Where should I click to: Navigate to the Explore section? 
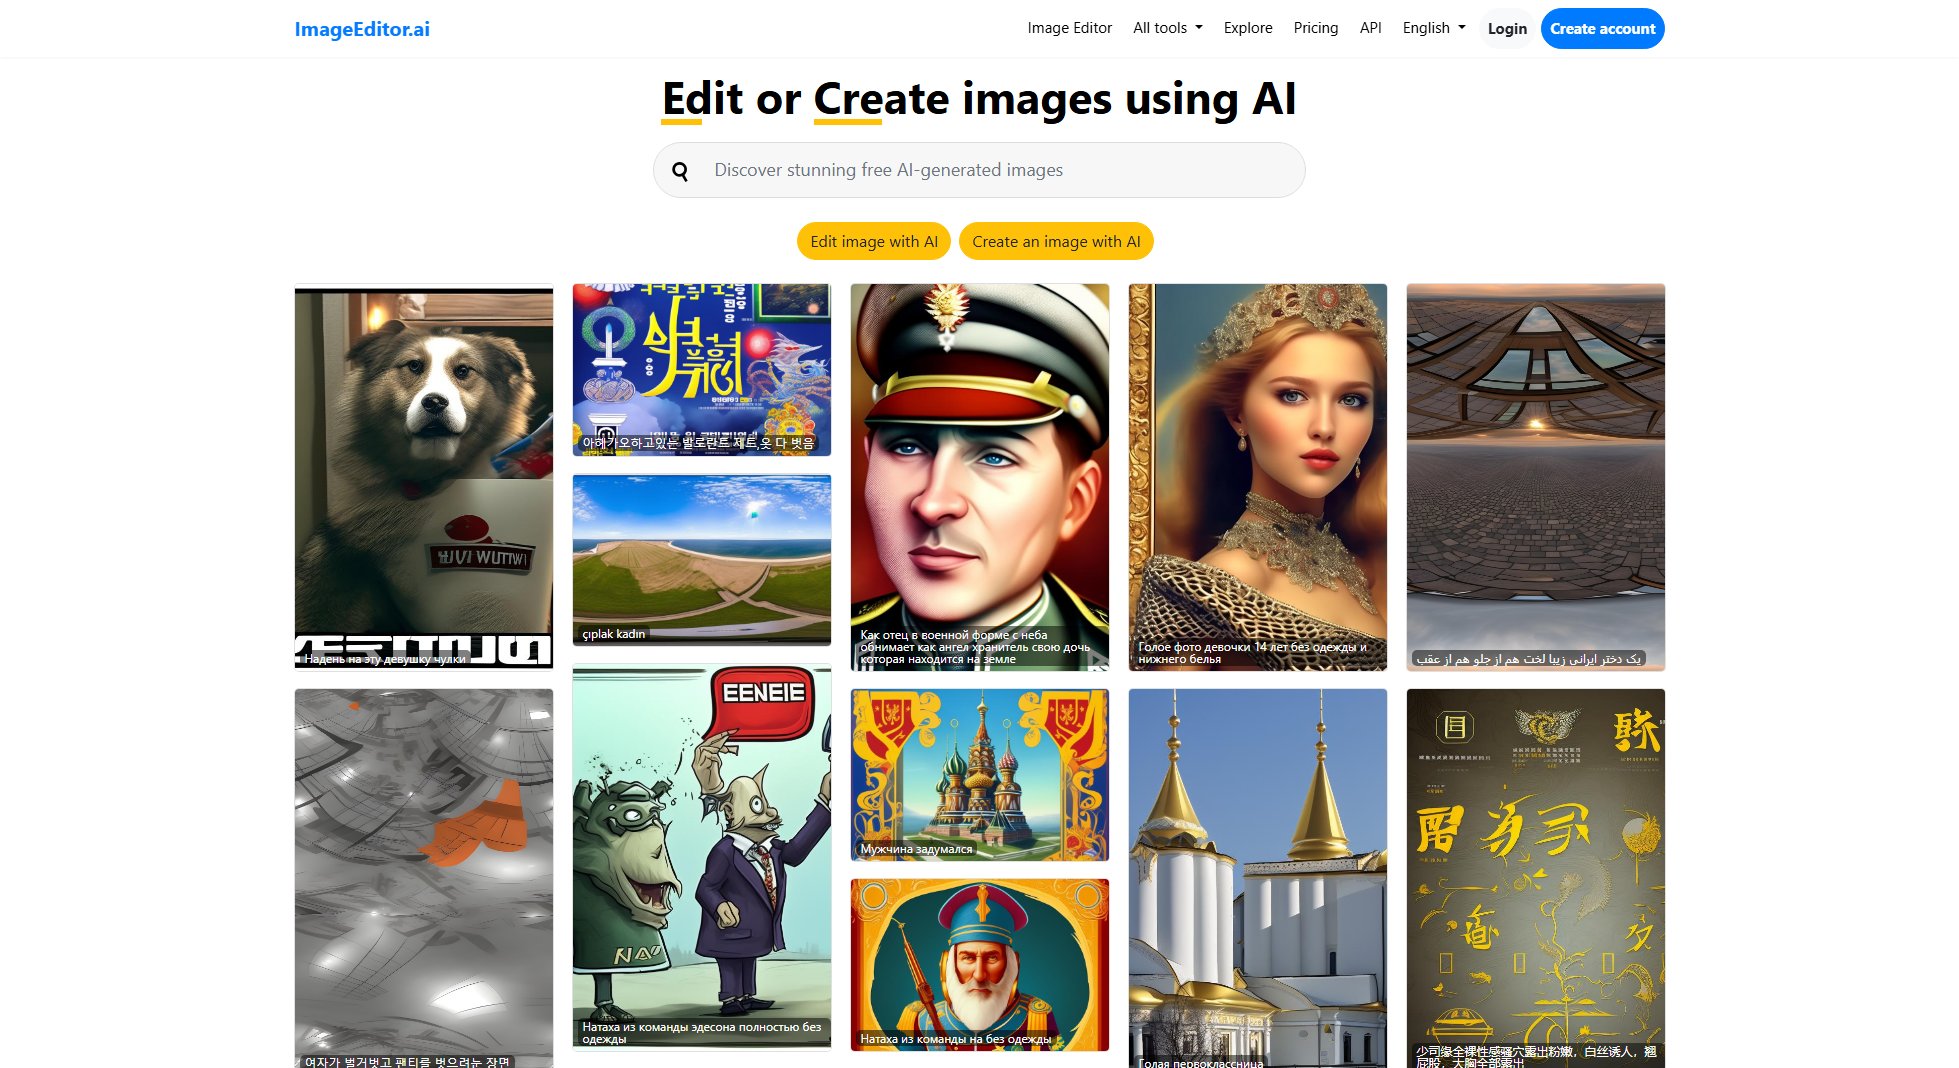[x=1247, y=28]
